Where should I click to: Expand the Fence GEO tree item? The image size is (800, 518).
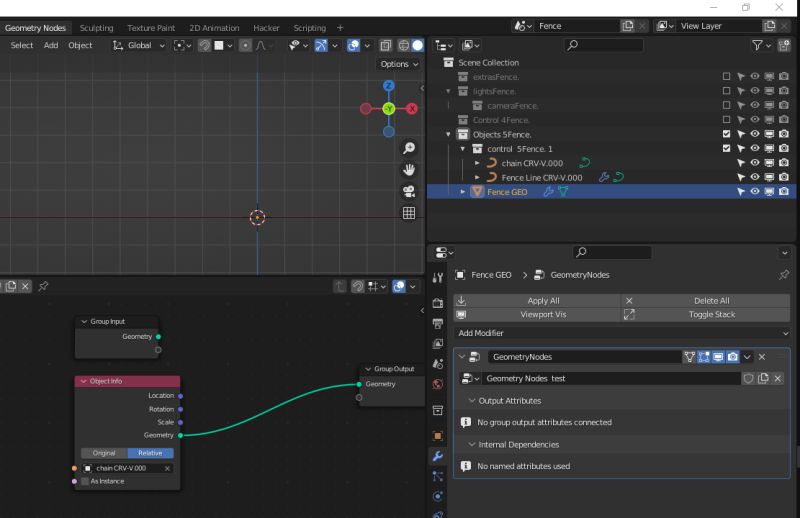click(x=463, y=192)
